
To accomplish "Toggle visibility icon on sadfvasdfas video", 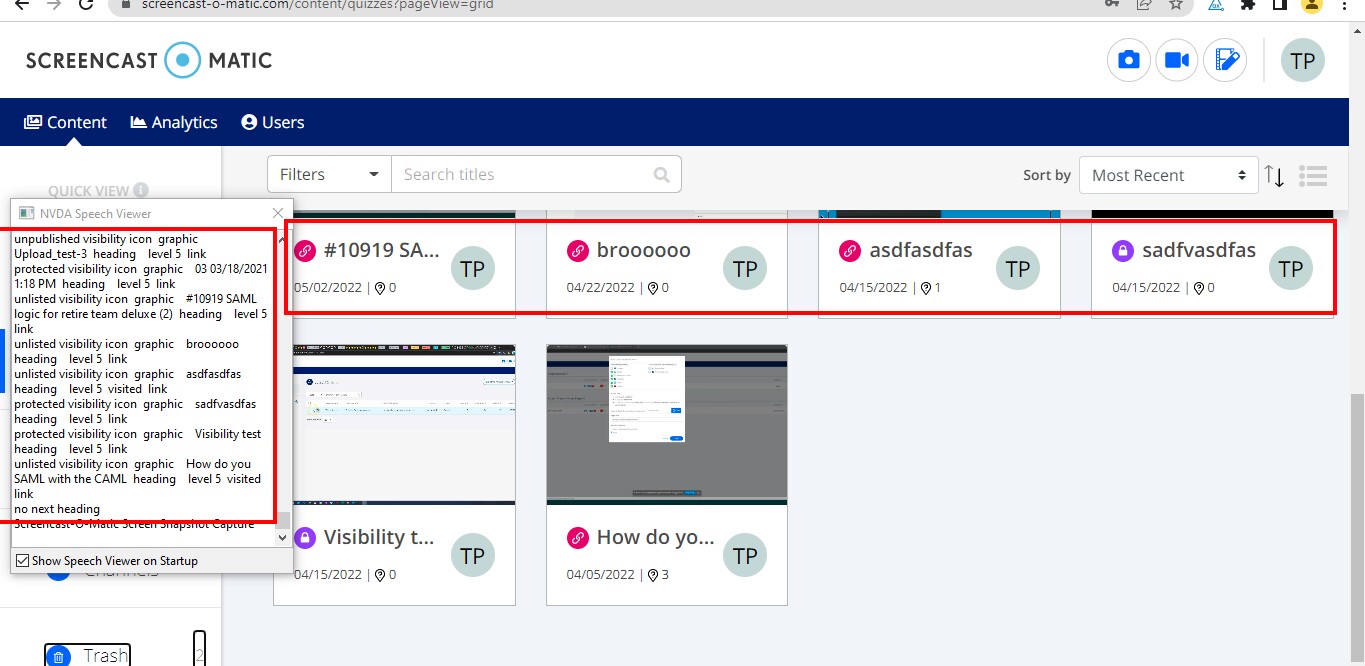I will point(1121,250).
